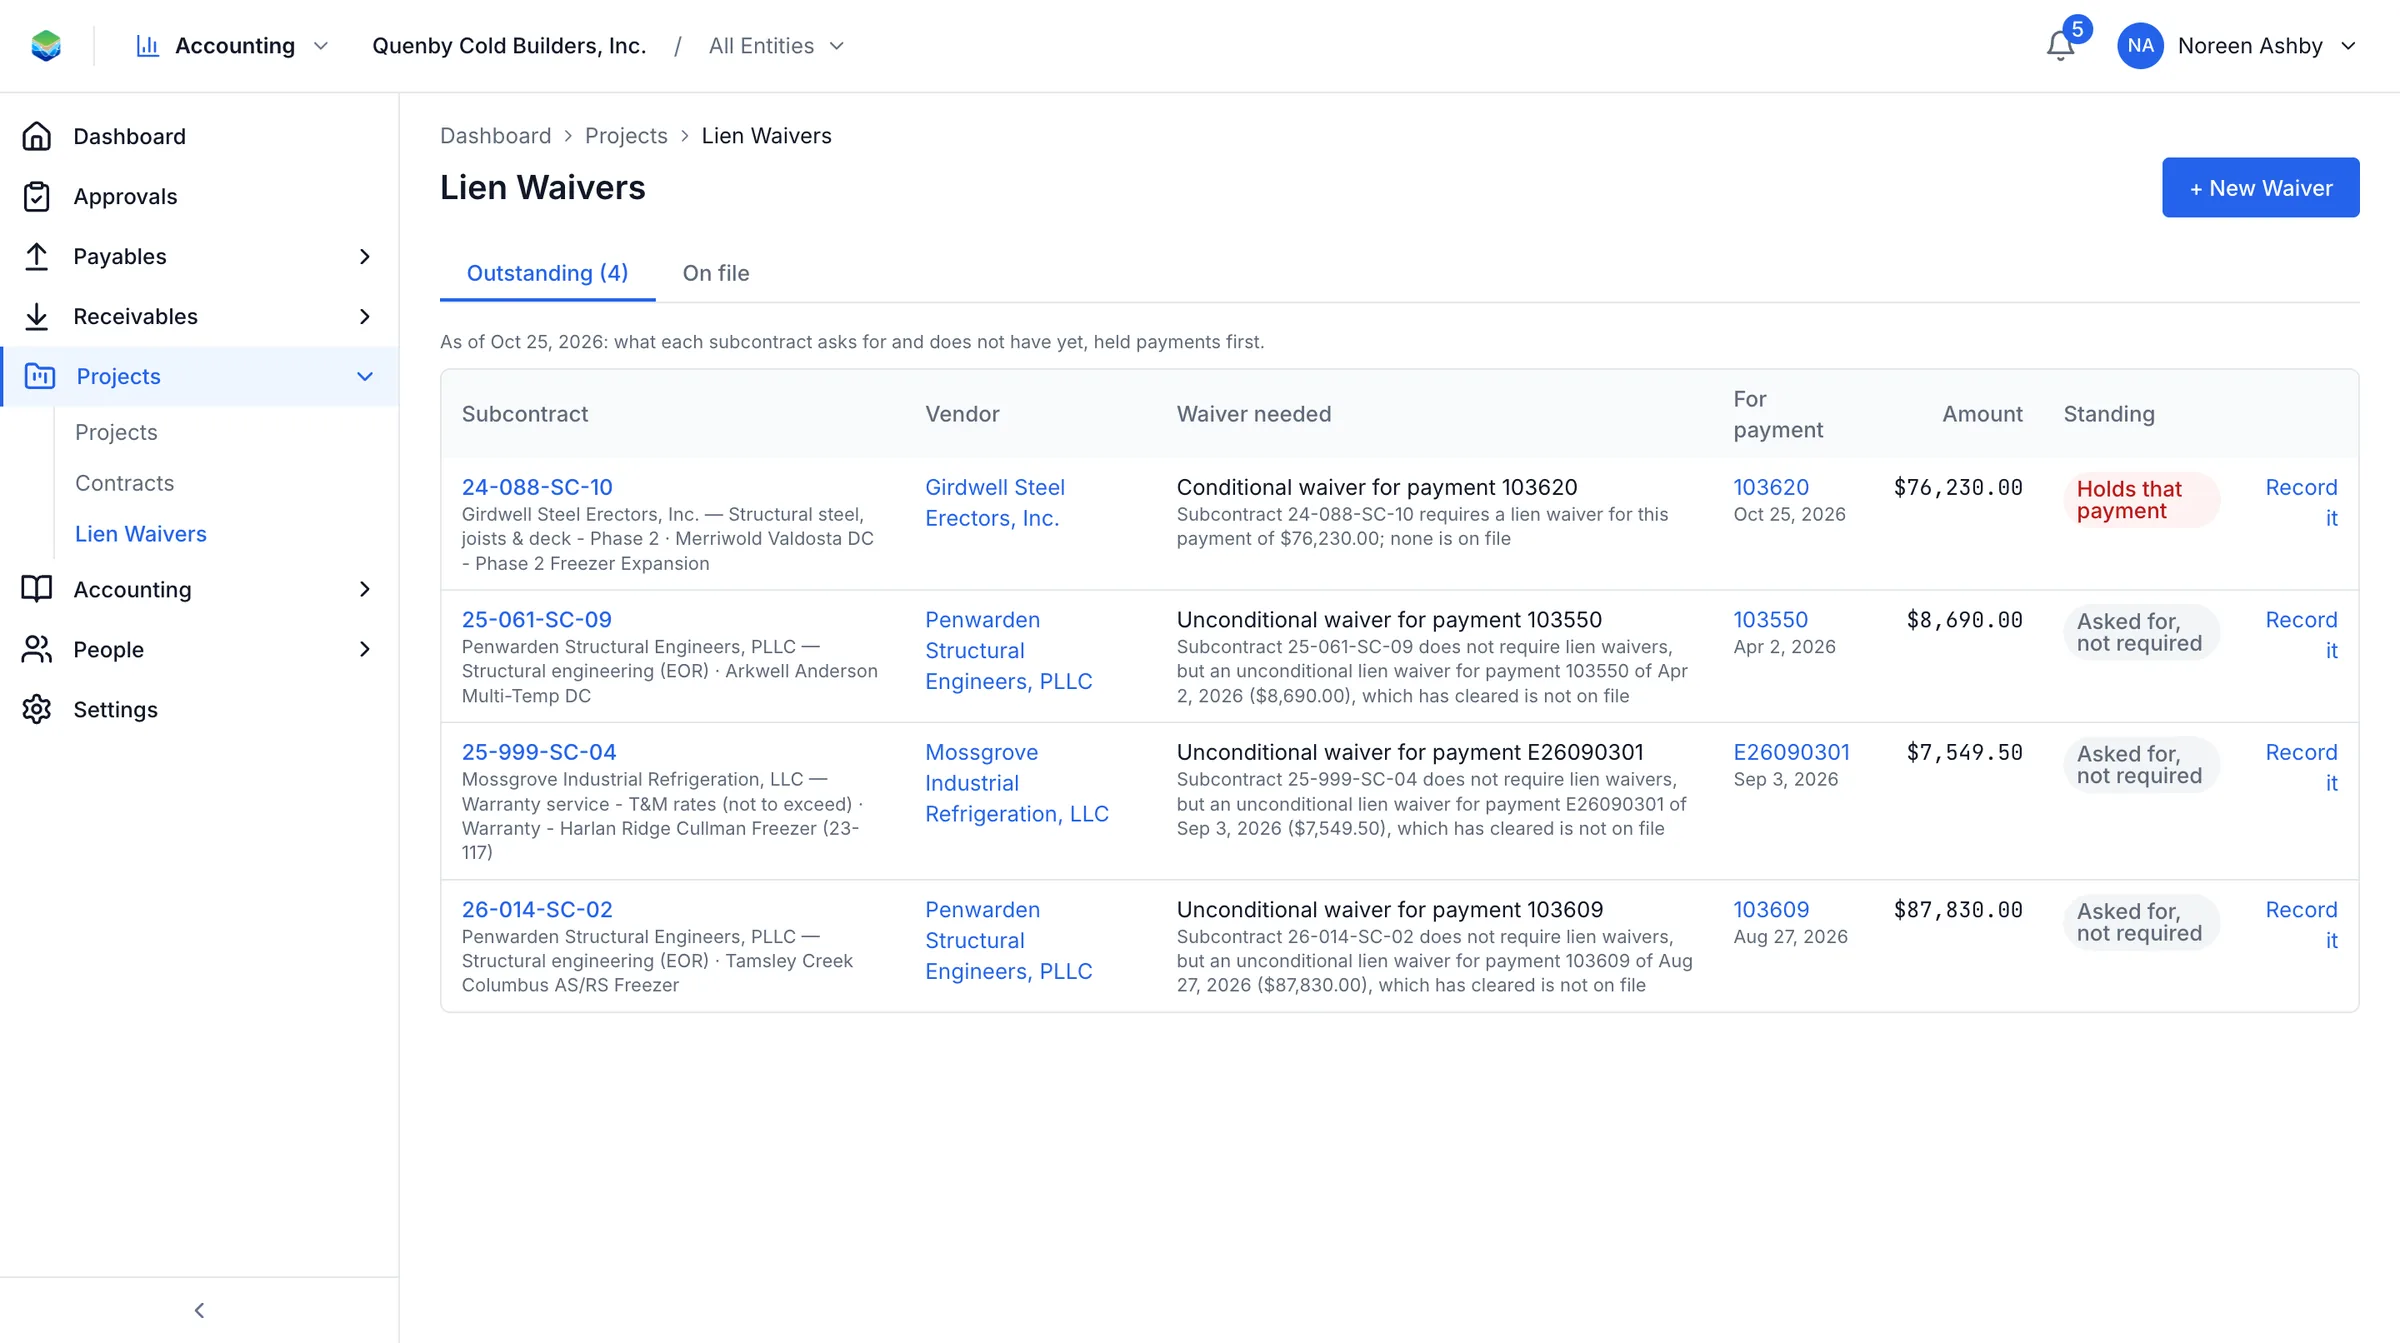
Task: Open Lien Waivers in the sidebar
Action: point(141,534)
